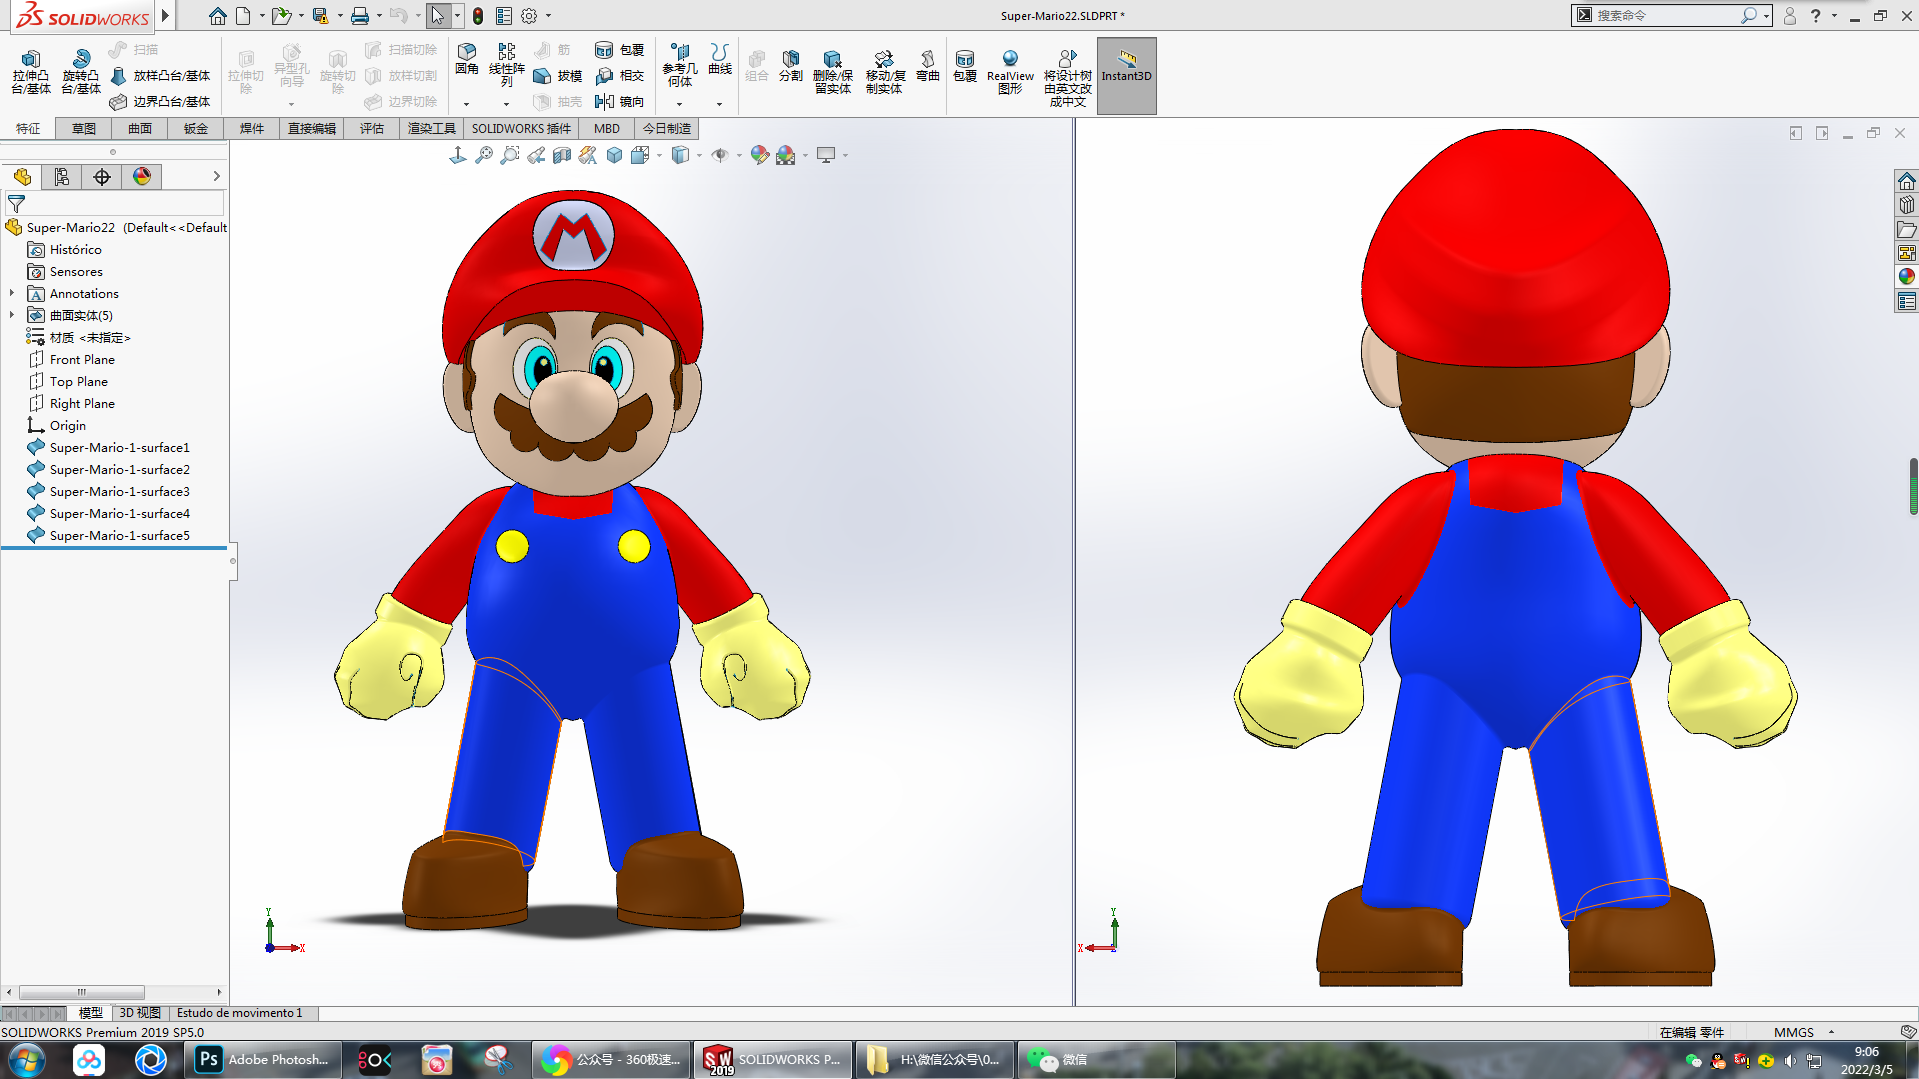Viewport: 1919px width, 1079px height.
Task: Select the 圆角 fillet tool
Action: 467,59
